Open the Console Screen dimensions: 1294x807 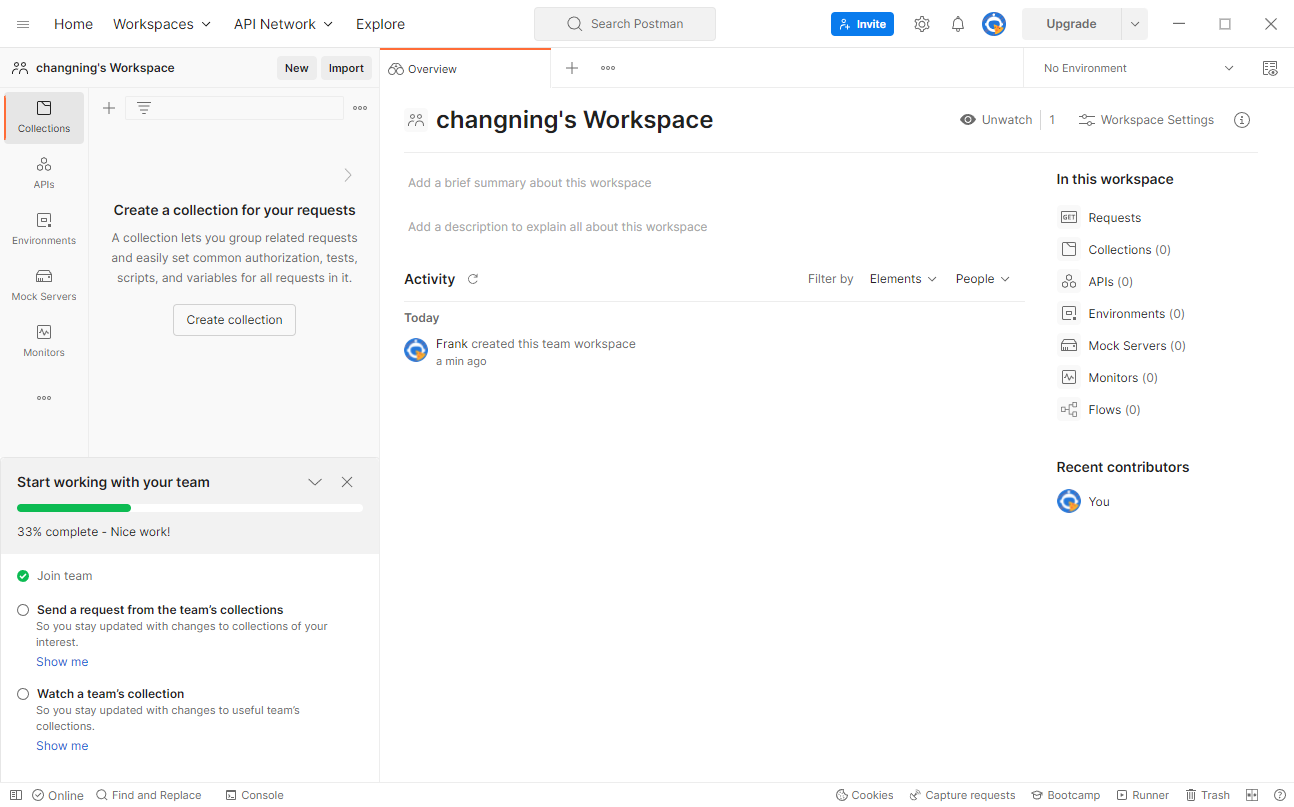[x=254, y=795]
